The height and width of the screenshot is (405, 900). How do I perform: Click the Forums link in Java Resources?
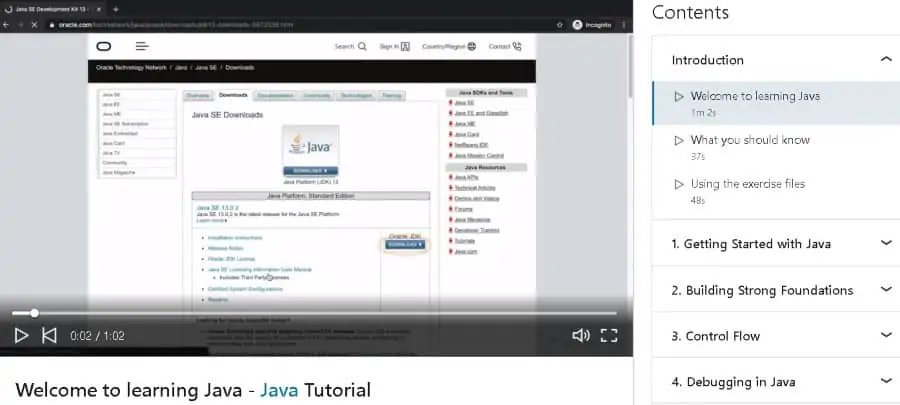463,209
